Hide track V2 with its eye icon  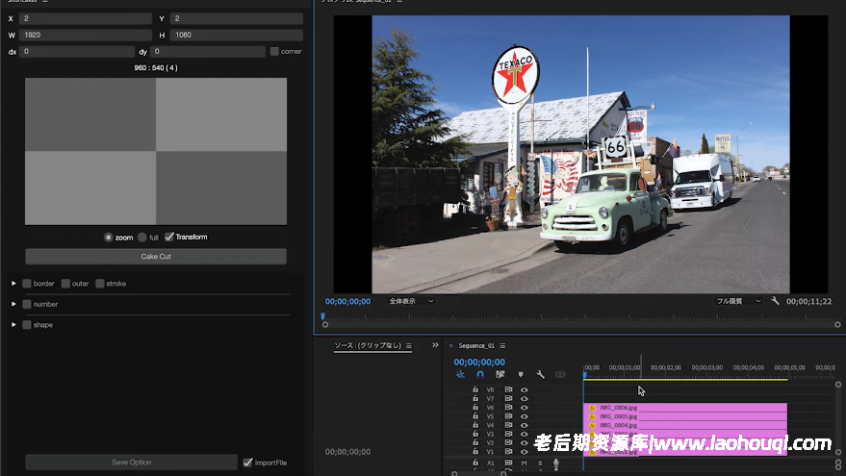pos(524,443)
